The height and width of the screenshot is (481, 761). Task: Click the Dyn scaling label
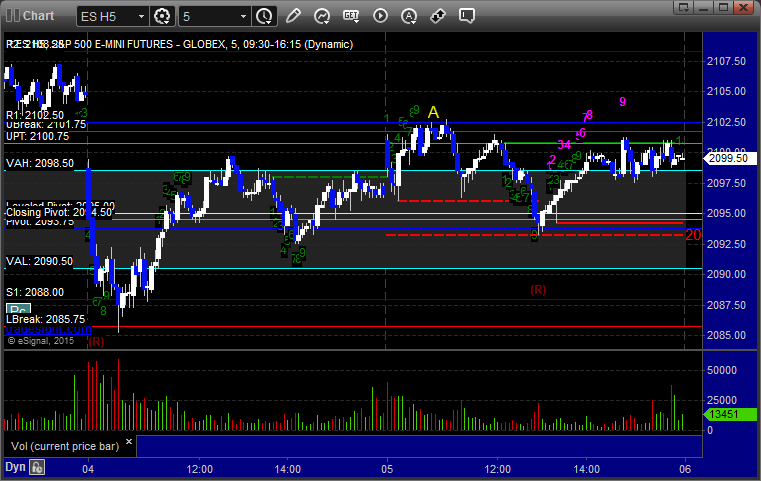[x=15, y=467]
